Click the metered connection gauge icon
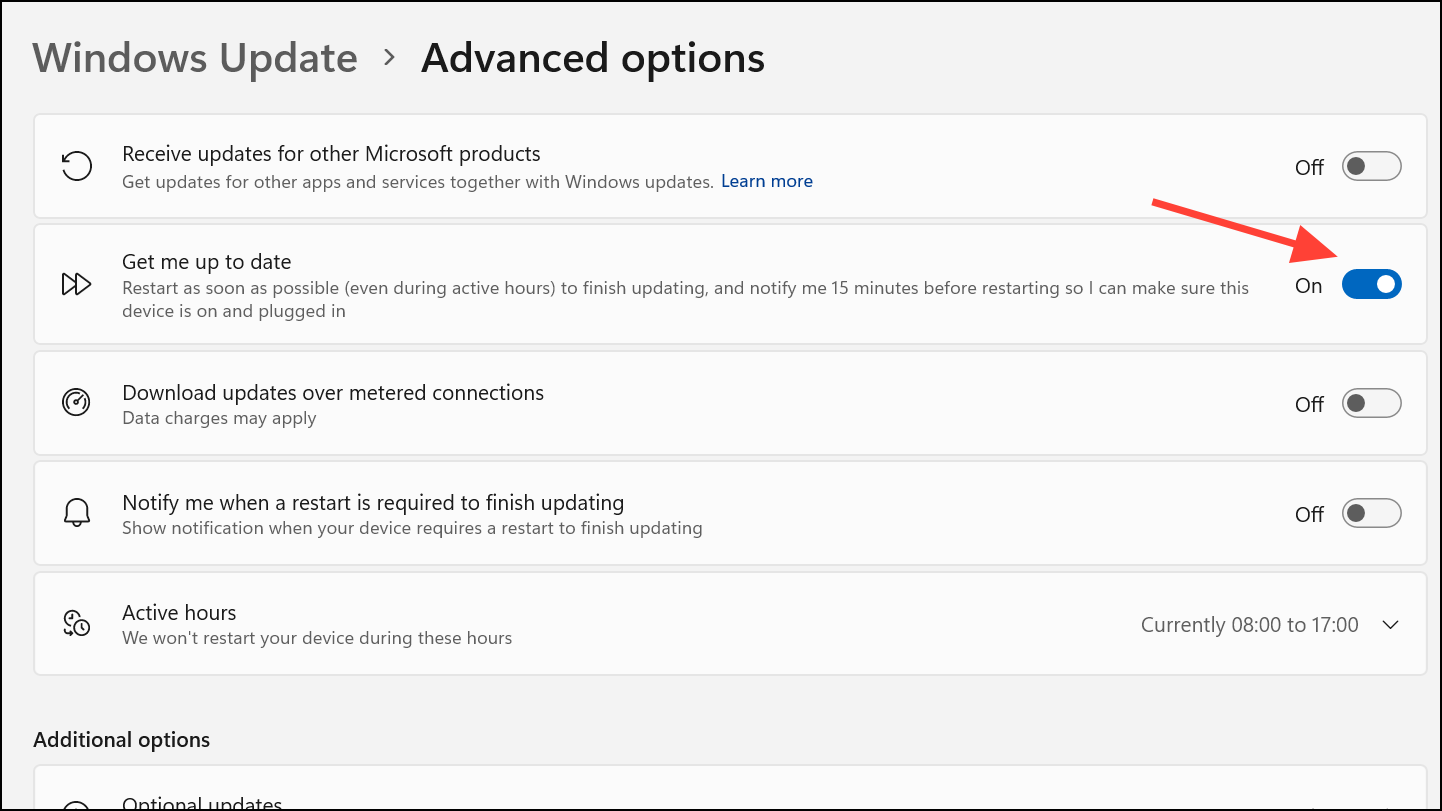Screen dimensions: 1442x811 77,403
